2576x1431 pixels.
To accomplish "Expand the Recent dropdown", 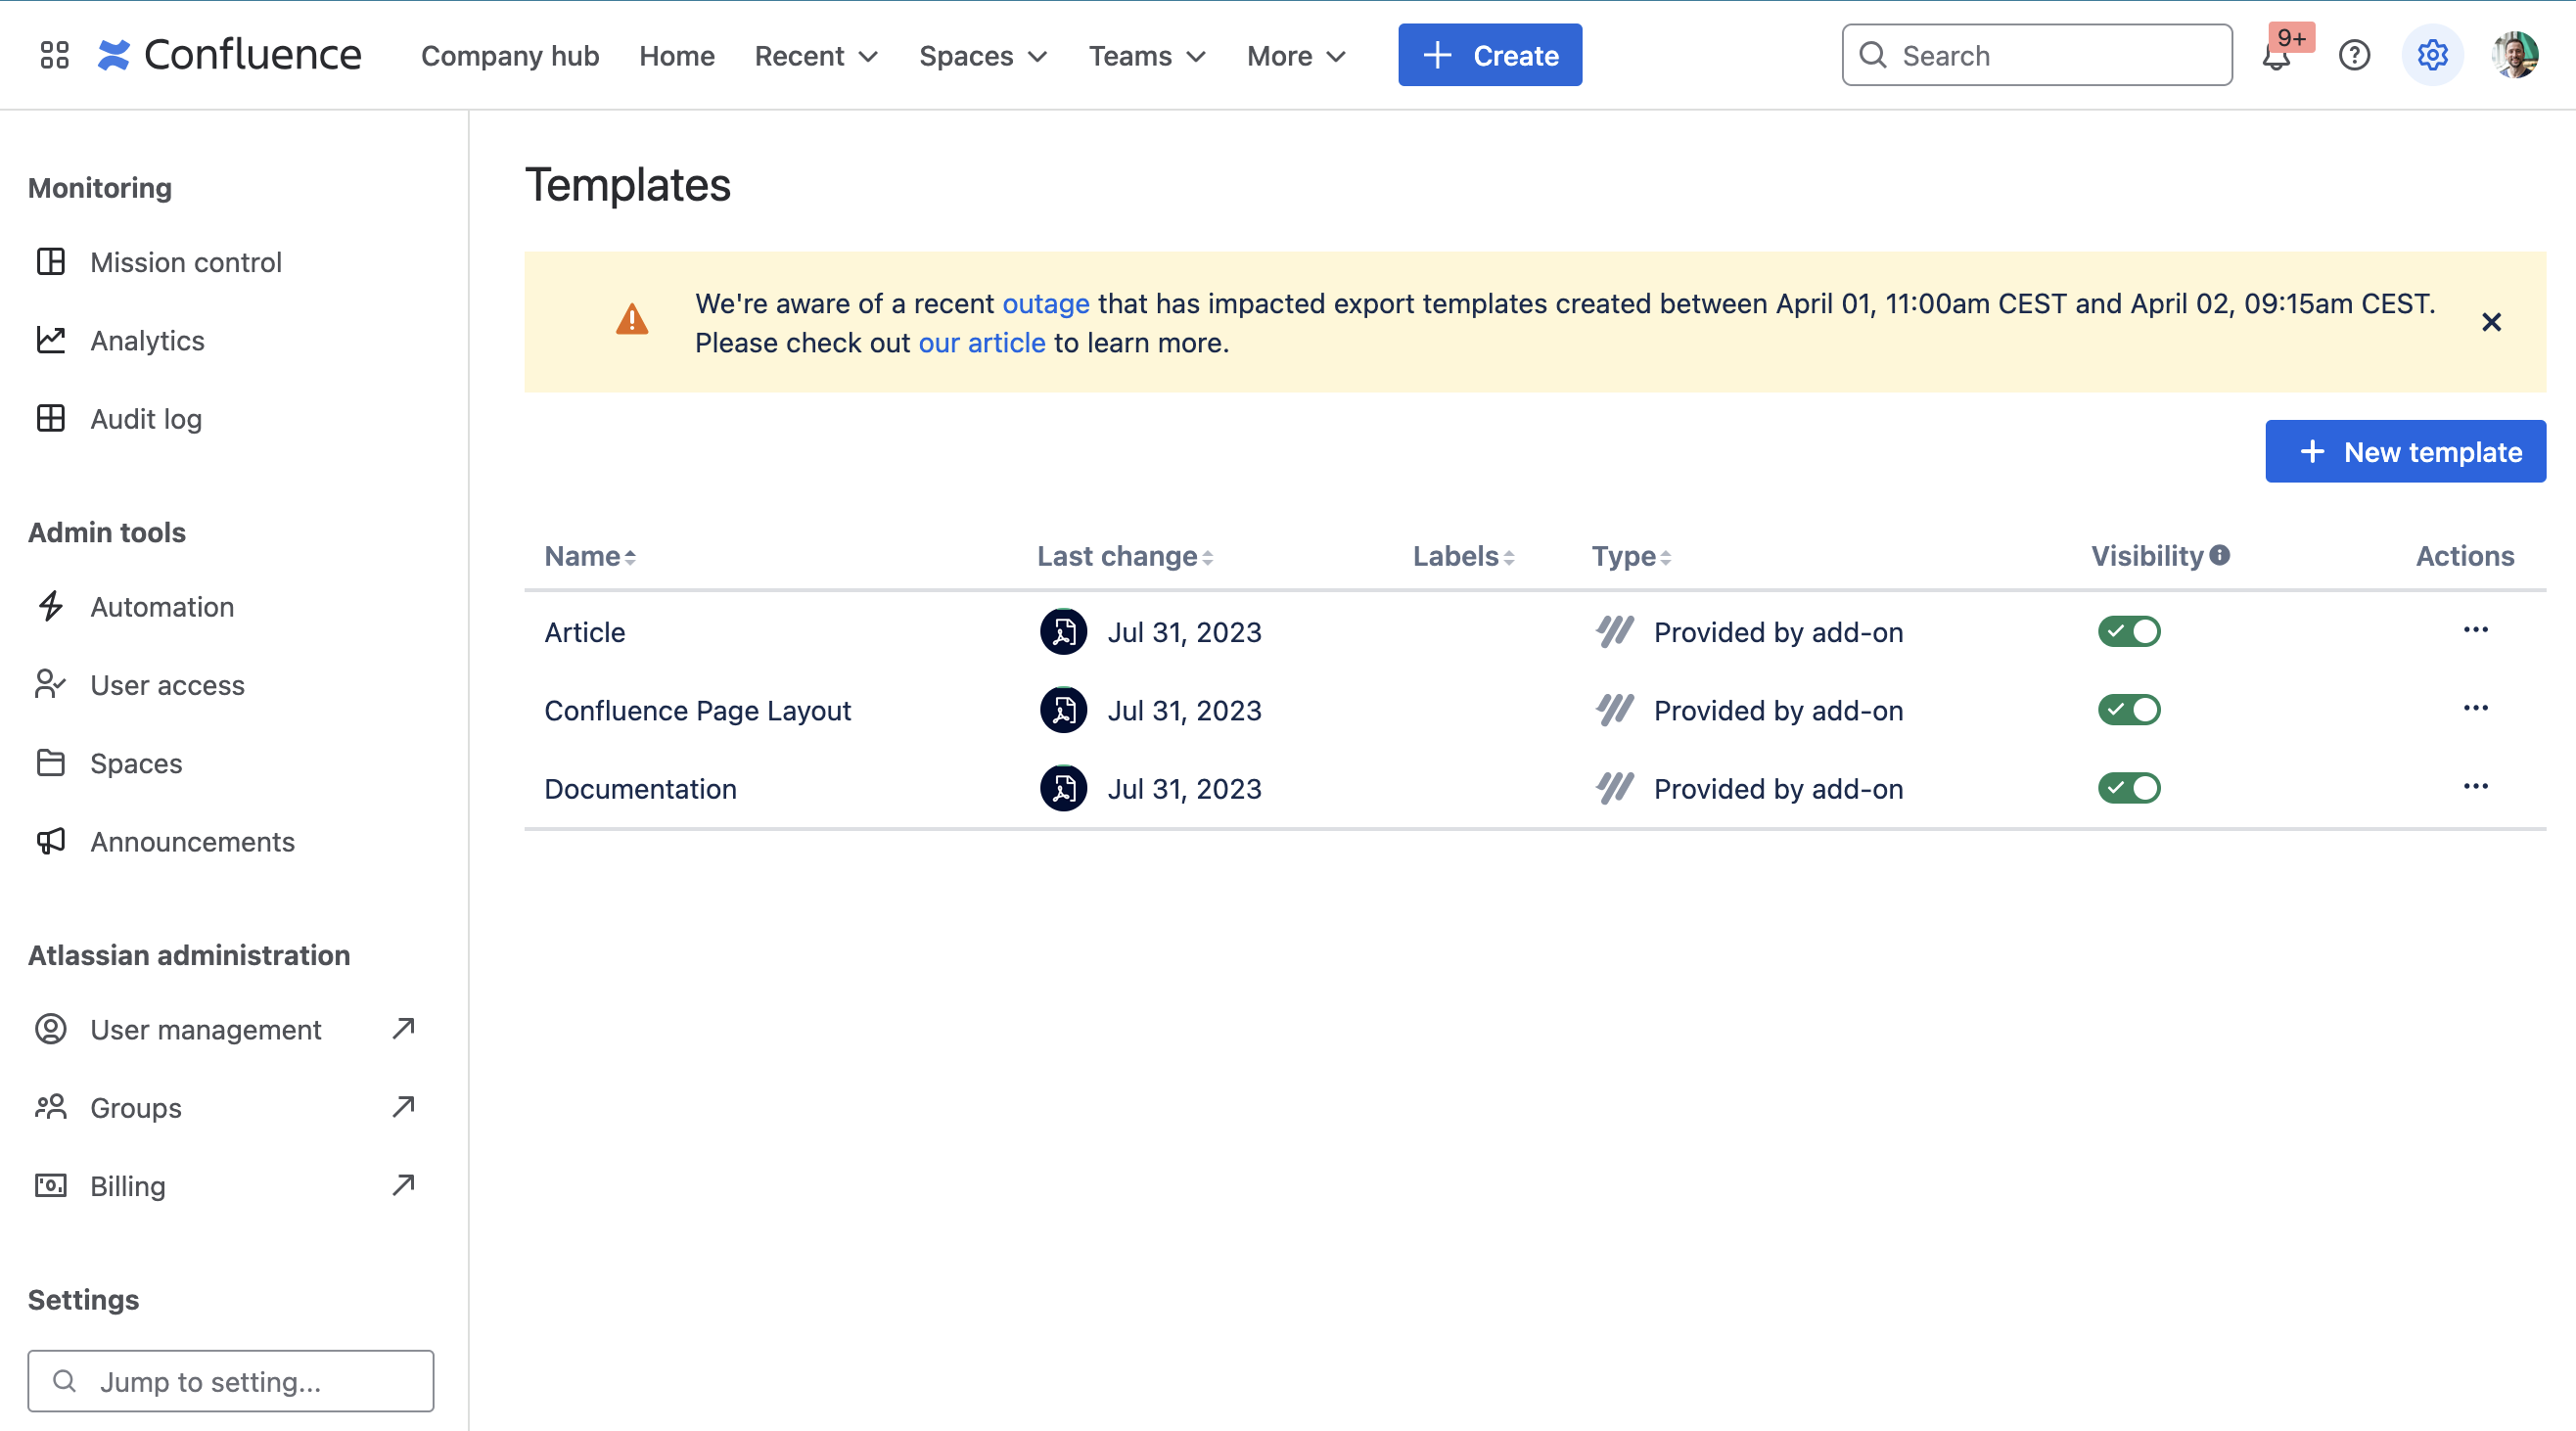I will click(816, 56).
